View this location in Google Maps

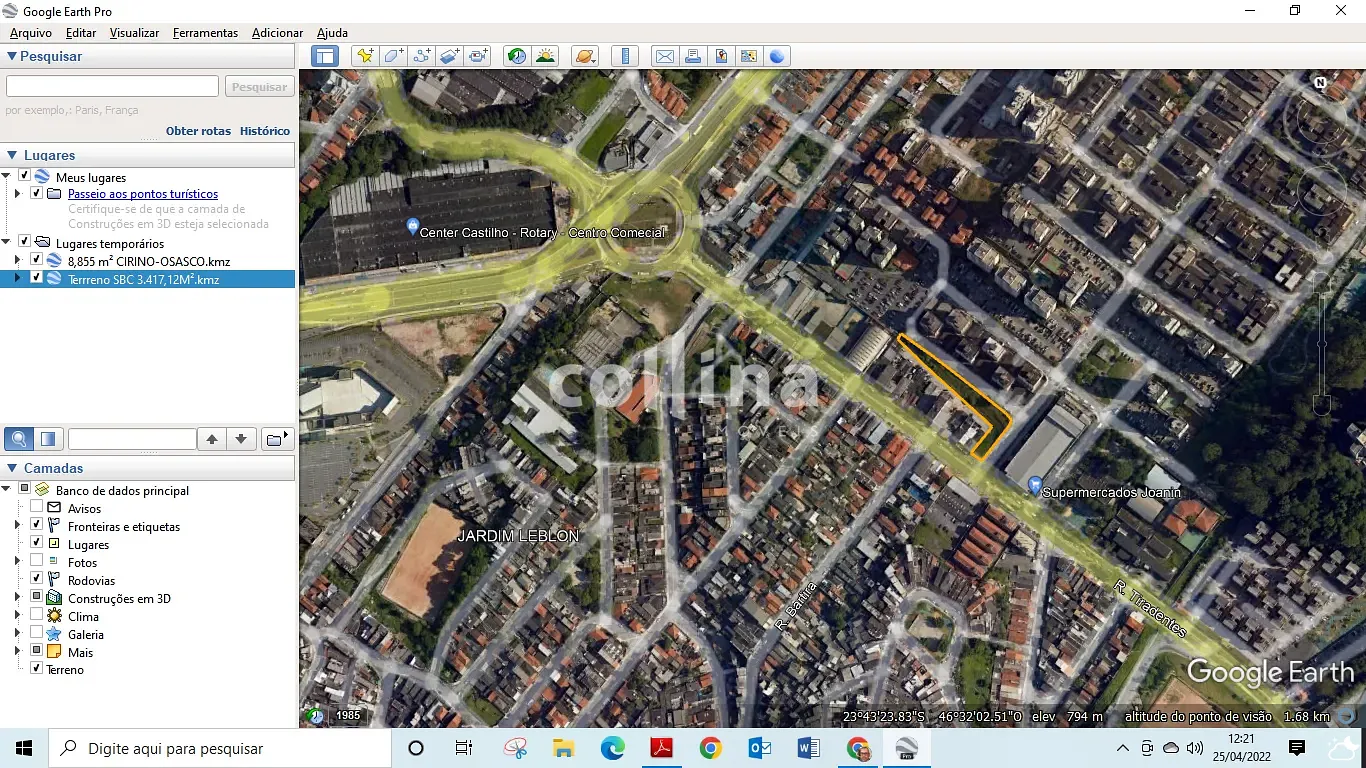tap(749, 56)
